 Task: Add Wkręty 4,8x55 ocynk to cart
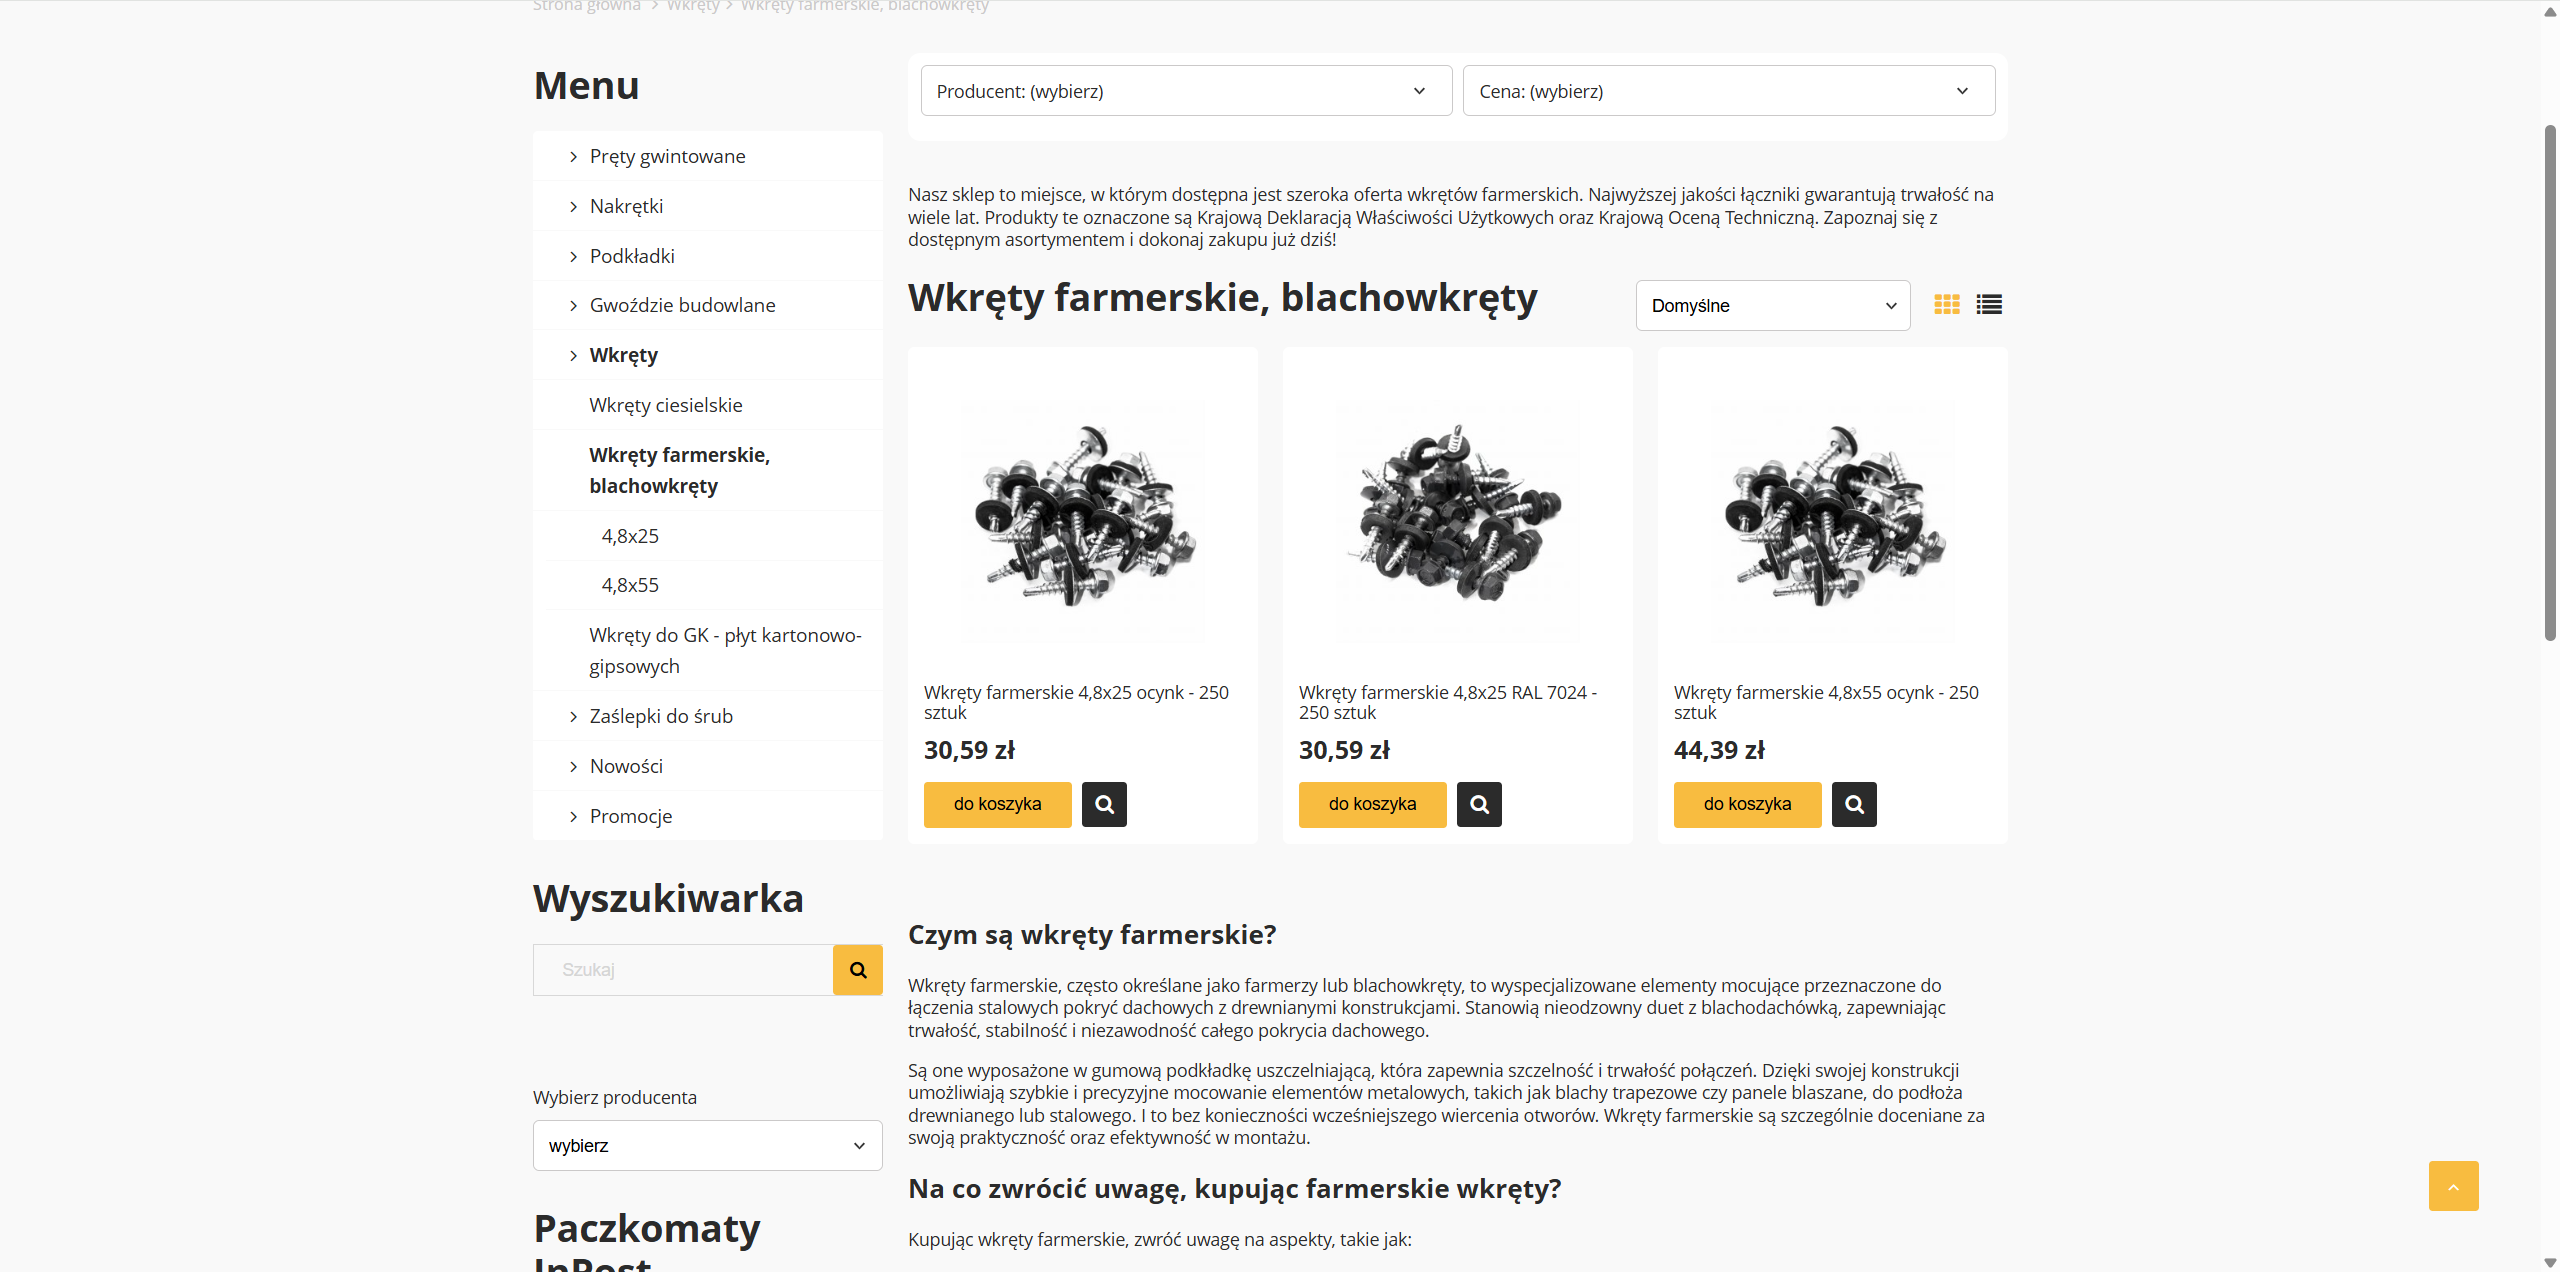click(1747, 804)
